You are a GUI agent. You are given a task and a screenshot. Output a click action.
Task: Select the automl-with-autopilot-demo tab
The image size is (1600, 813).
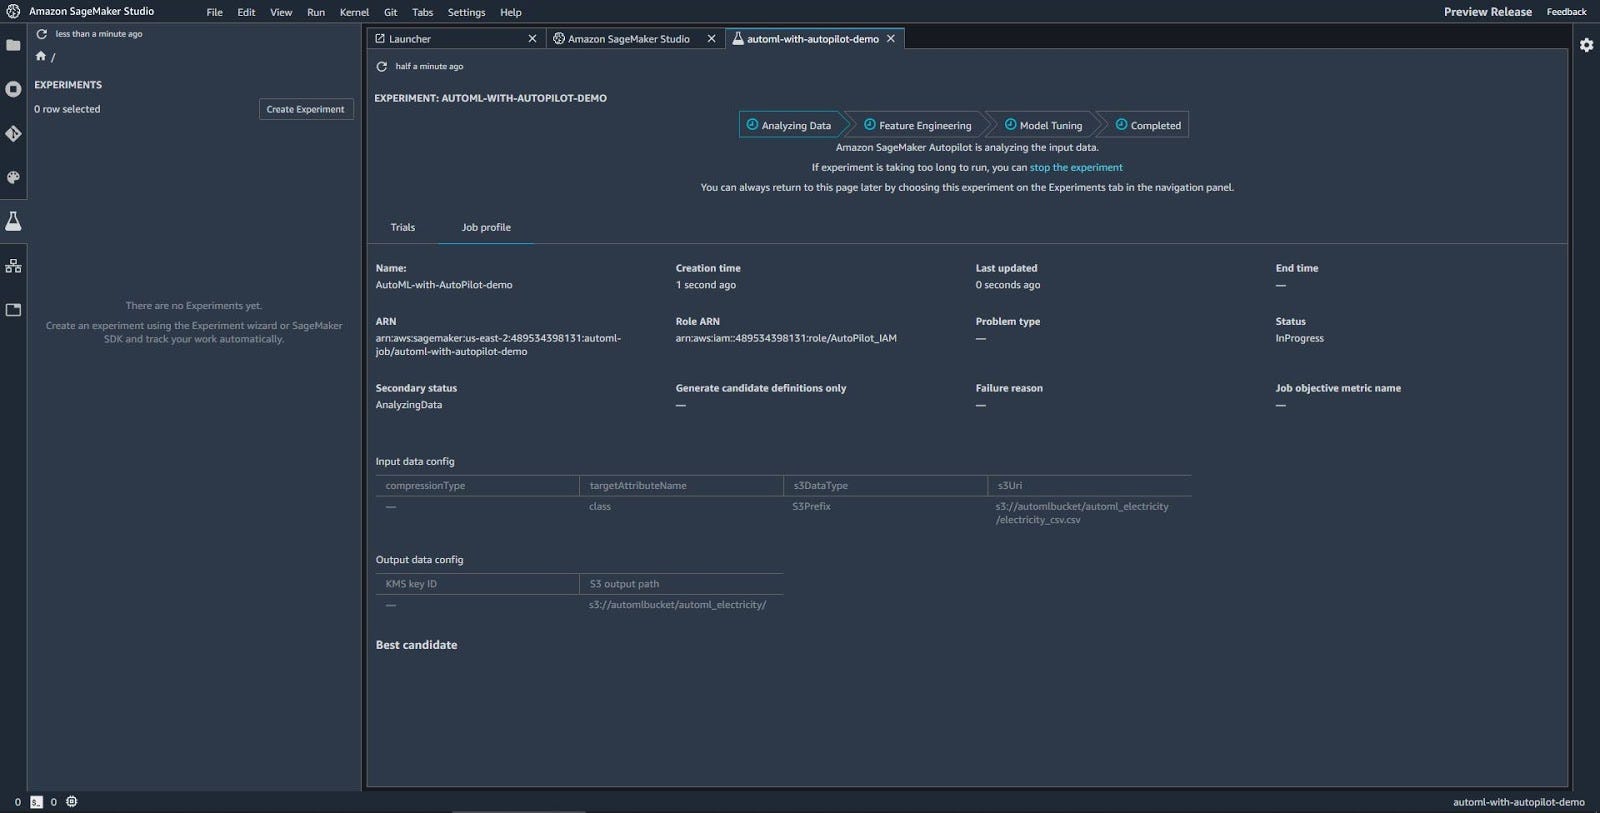point(814,39)
